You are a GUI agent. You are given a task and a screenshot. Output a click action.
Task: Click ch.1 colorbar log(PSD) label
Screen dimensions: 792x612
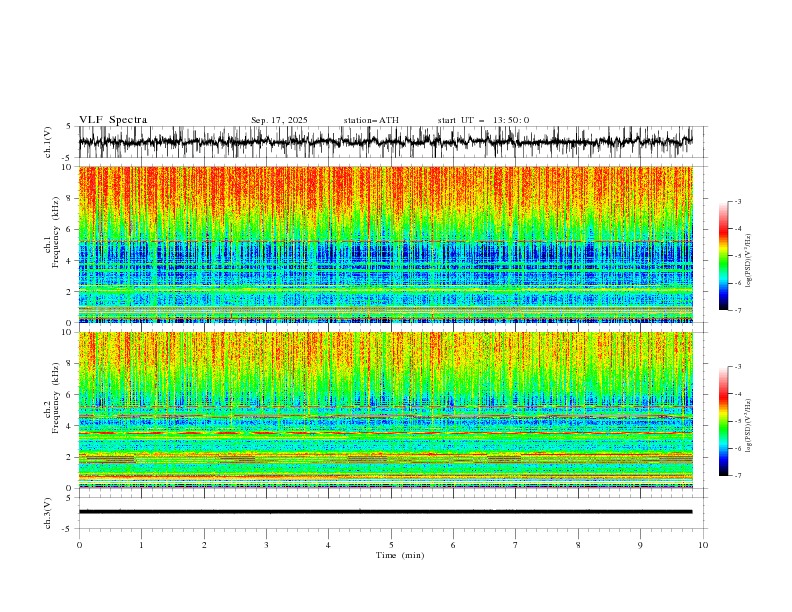pyautogui.click(x=749, y=261)
